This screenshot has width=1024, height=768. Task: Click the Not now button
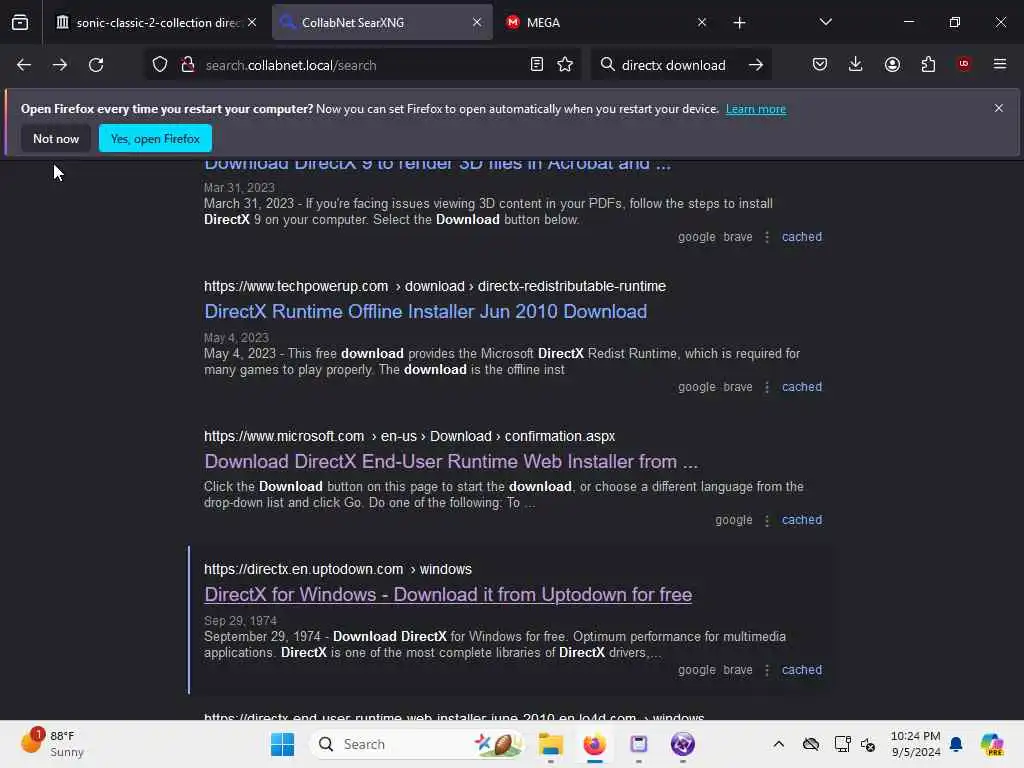tap(56, 138)
